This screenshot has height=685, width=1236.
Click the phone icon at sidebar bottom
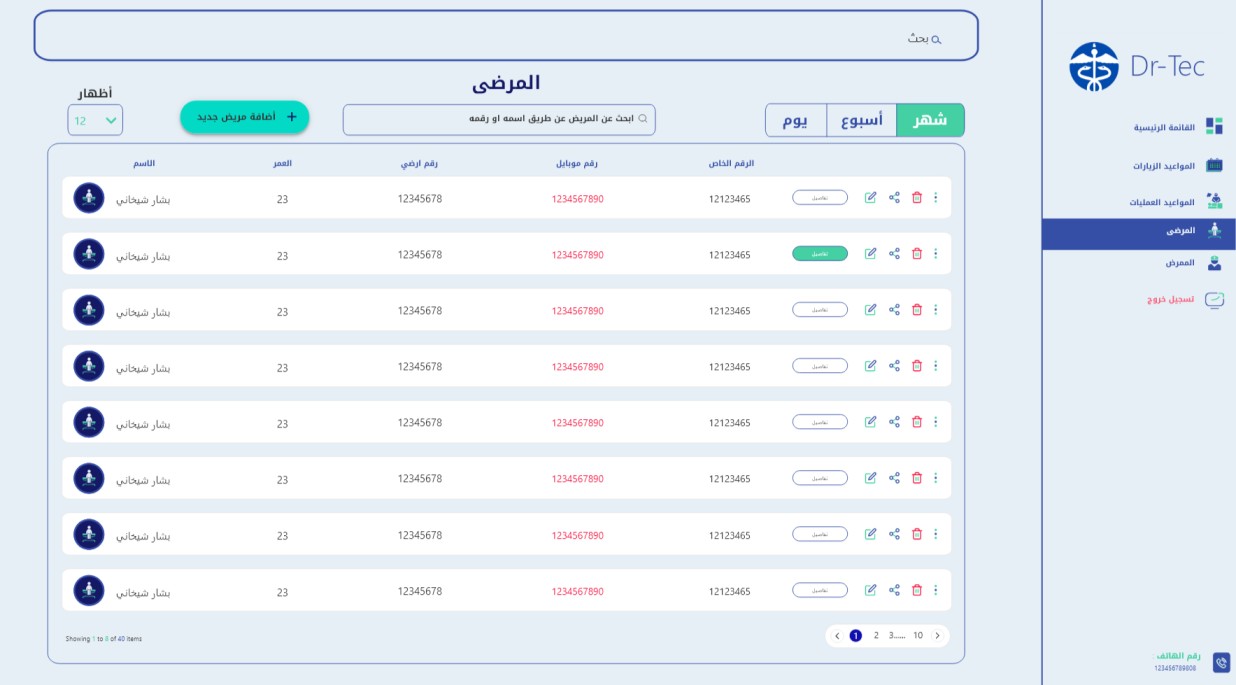coord(1221,662)
